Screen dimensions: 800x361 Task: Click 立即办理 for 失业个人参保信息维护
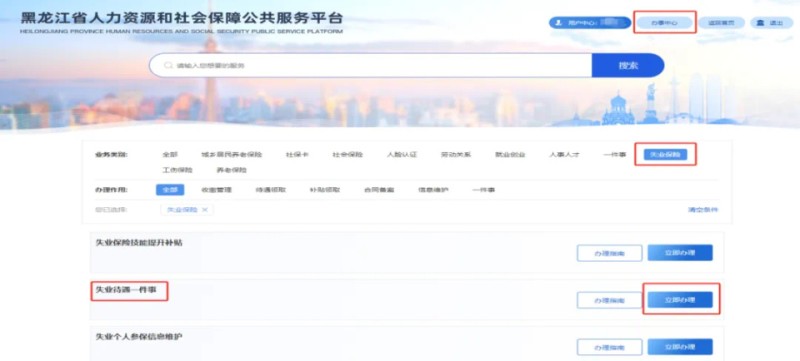tap(680, 347)
